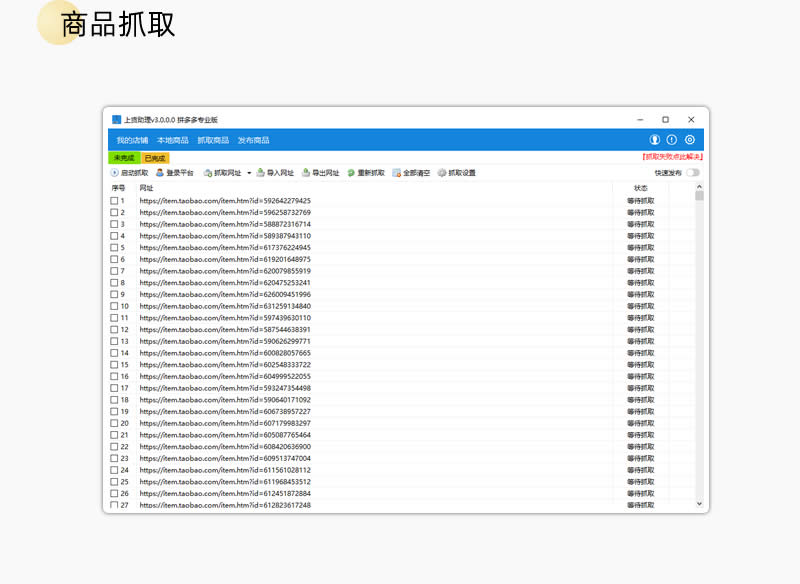Click 等待抓取 status in row 3
The width and height of the screenshot is (800, 584).
click(x=641, y=224)
